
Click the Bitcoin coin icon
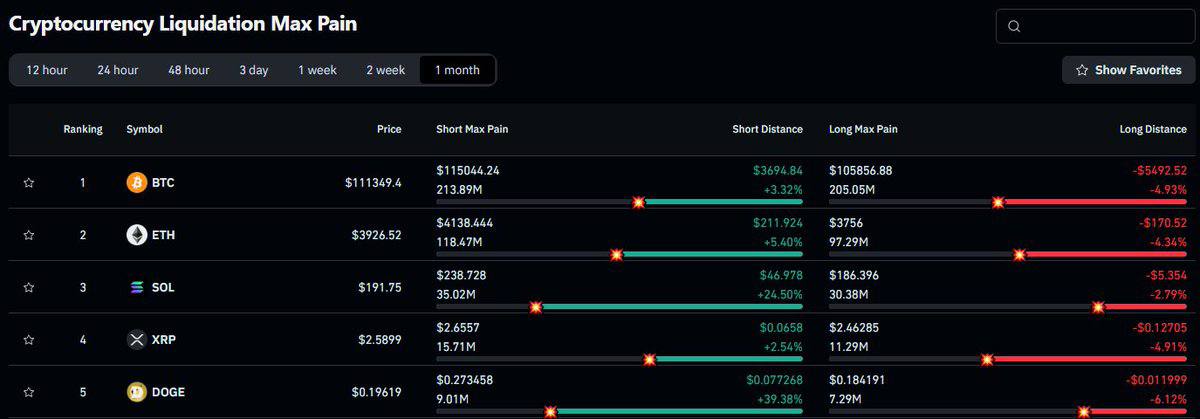[x=136, y=183]
